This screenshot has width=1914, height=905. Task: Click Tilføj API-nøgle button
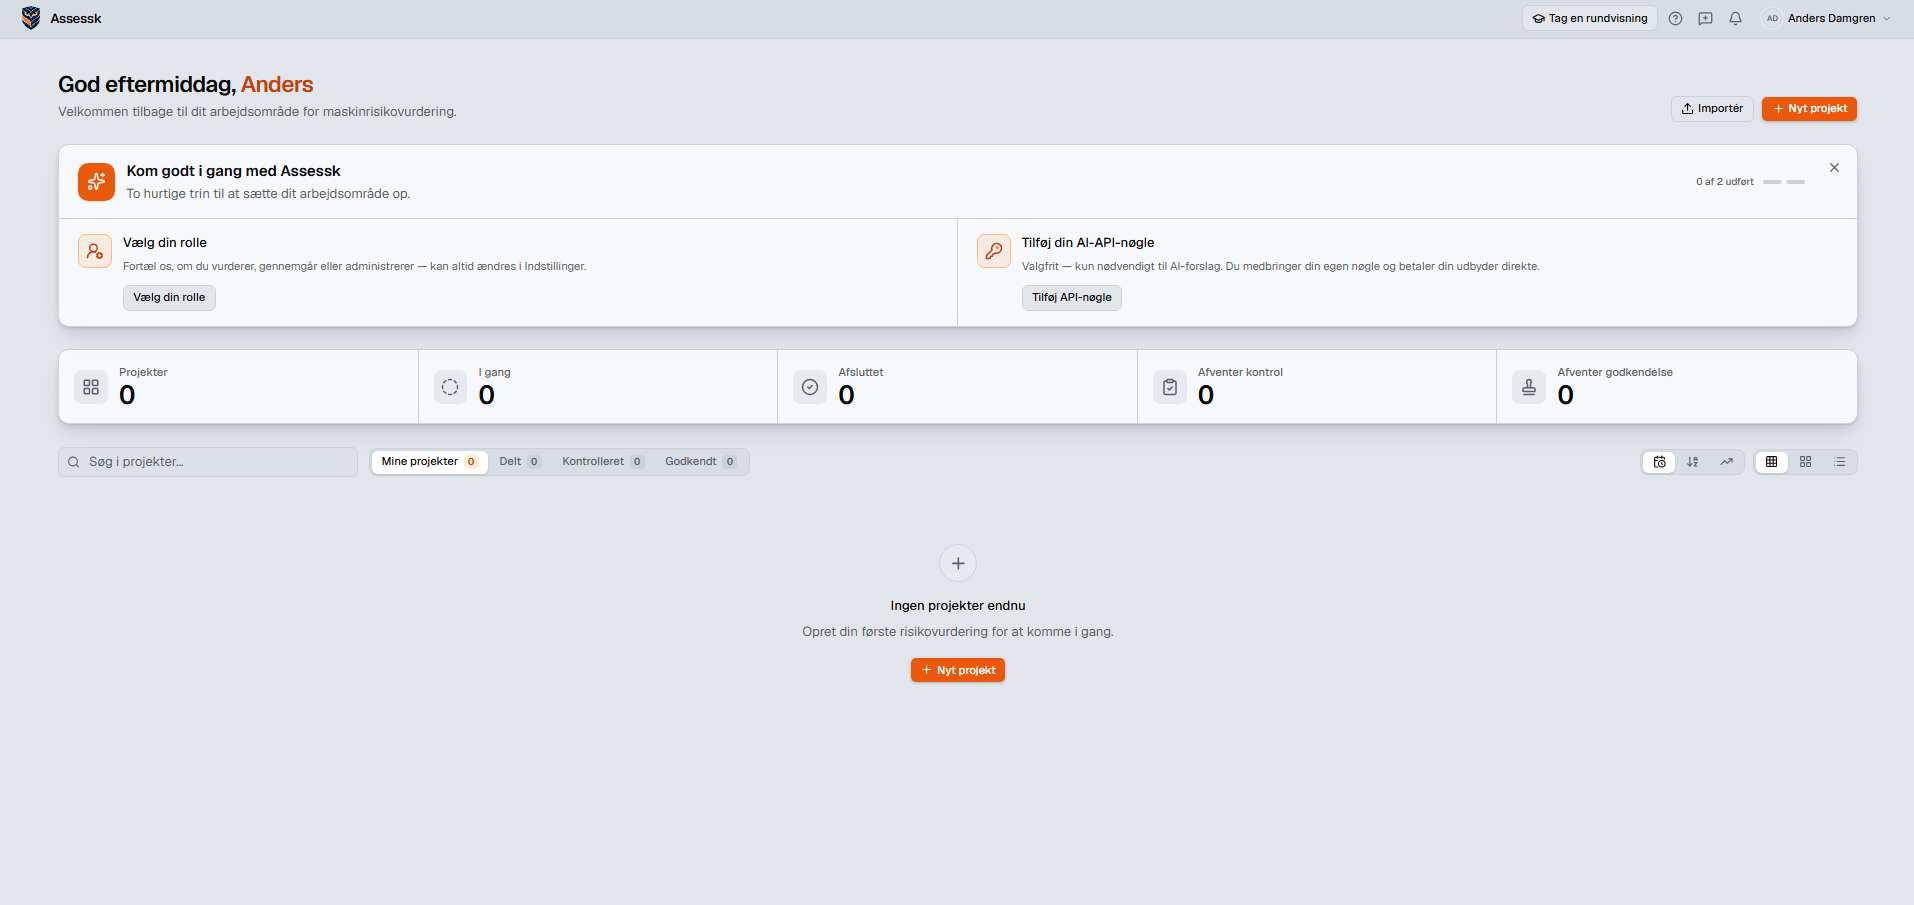(x=1072, y=298)
